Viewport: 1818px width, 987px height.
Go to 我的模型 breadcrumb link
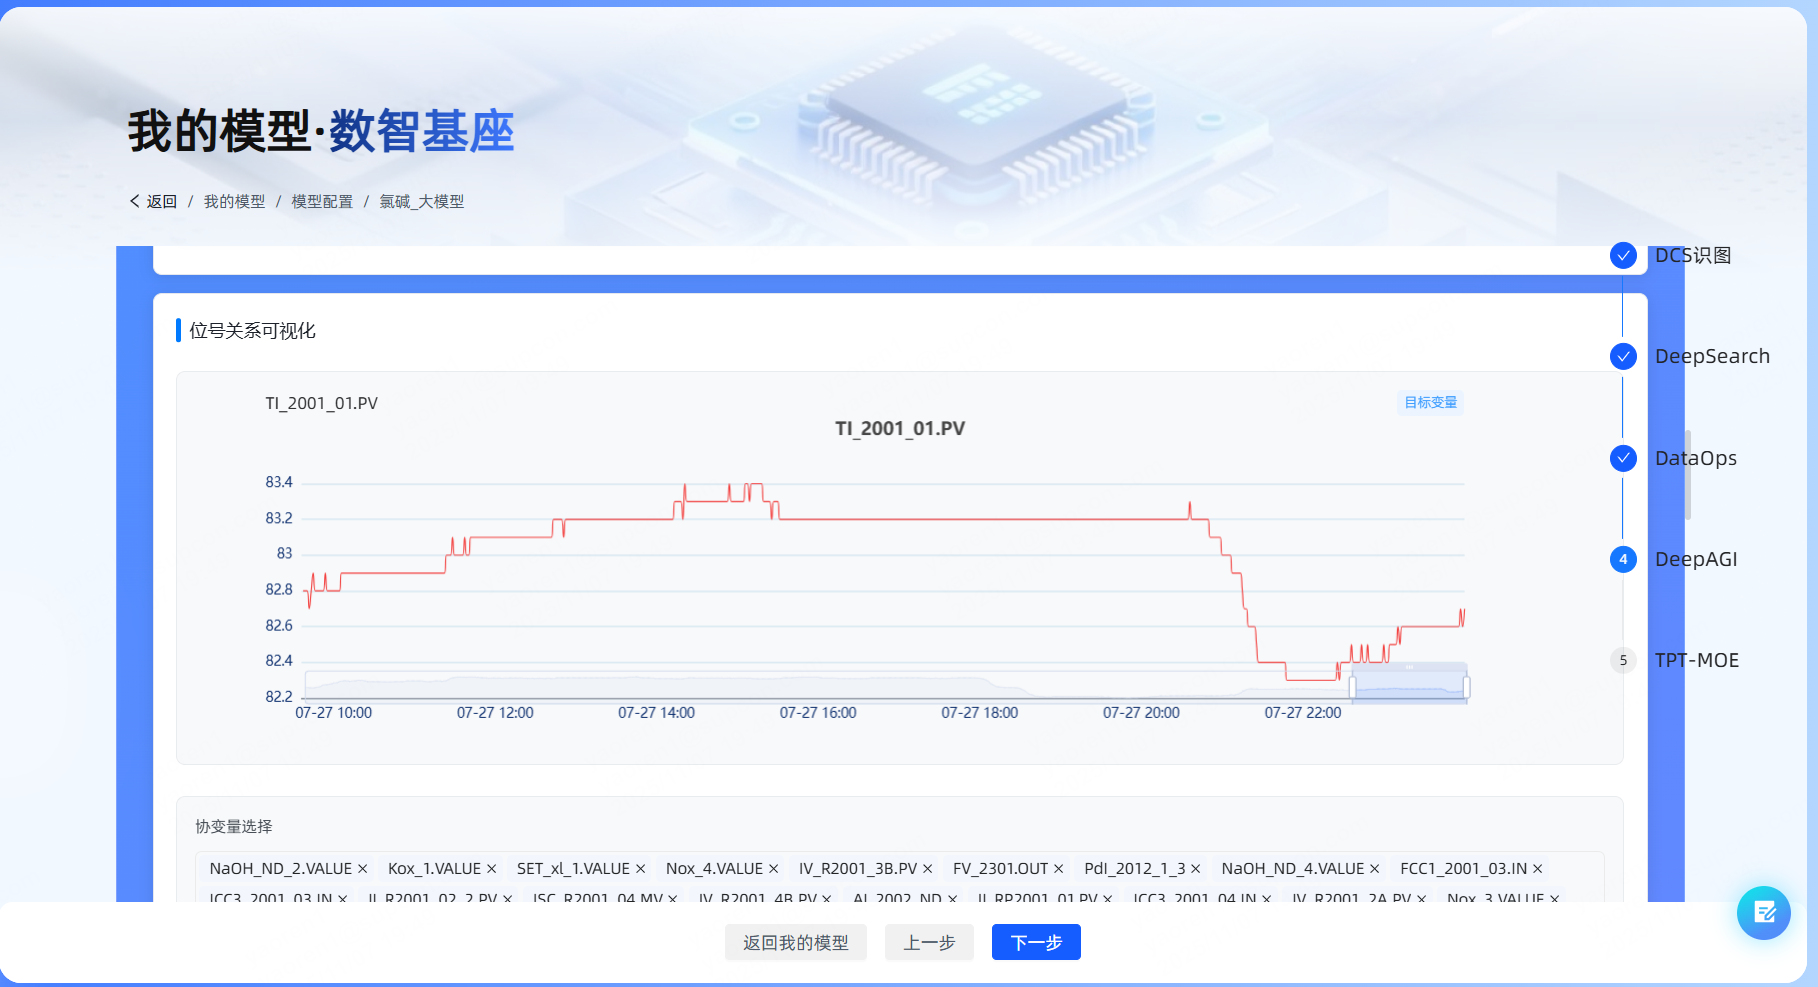234,201
